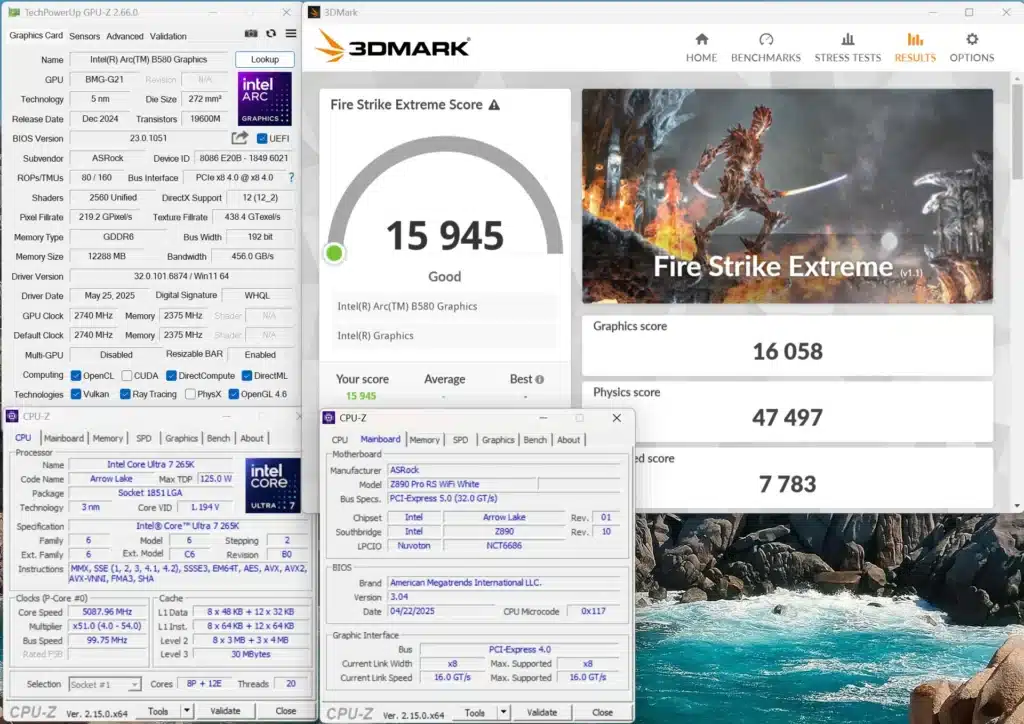Click the GPU Name field in GPU-Z
This screenshot has width=1024, height=724.
tap(149, 59)
